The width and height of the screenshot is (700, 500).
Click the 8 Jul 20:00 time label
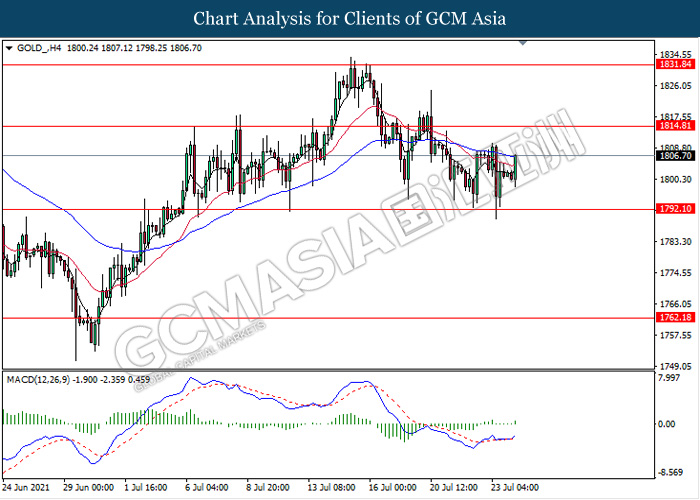pos(267,487)
